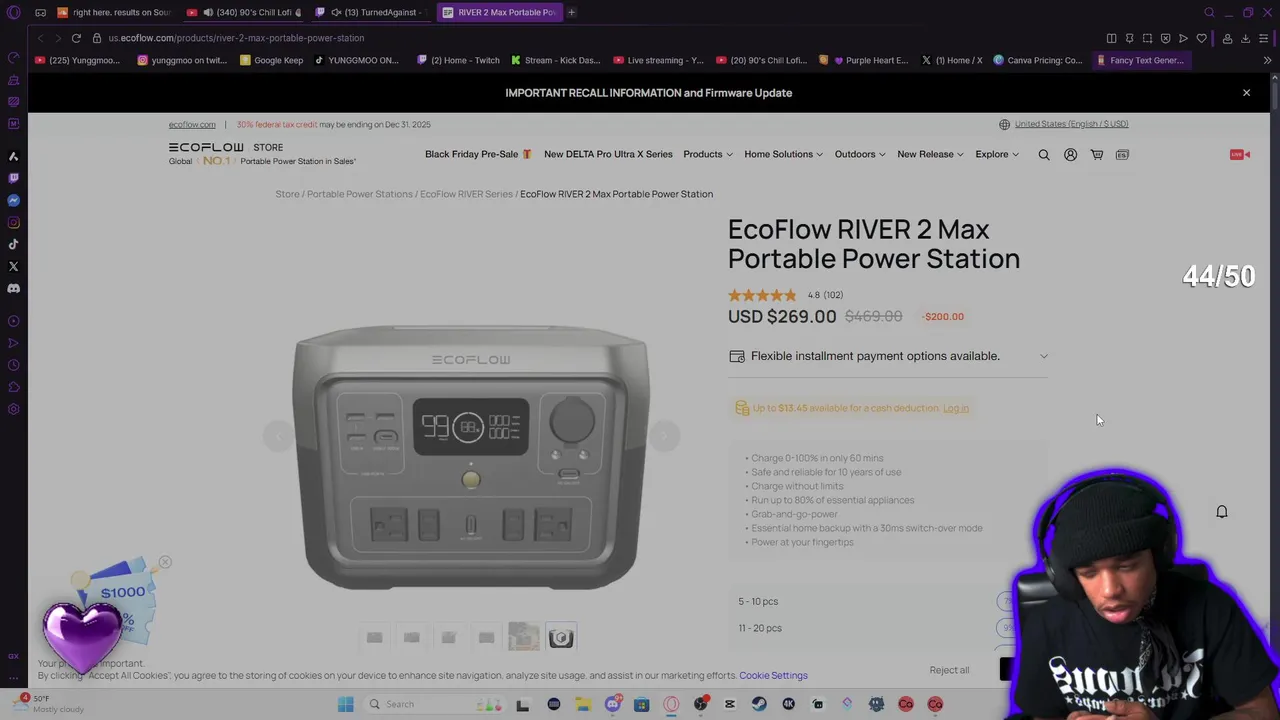Show previous product image arrow
Image resolution: width=1280 pixels, height=720 pixels.
click(279, 436)
